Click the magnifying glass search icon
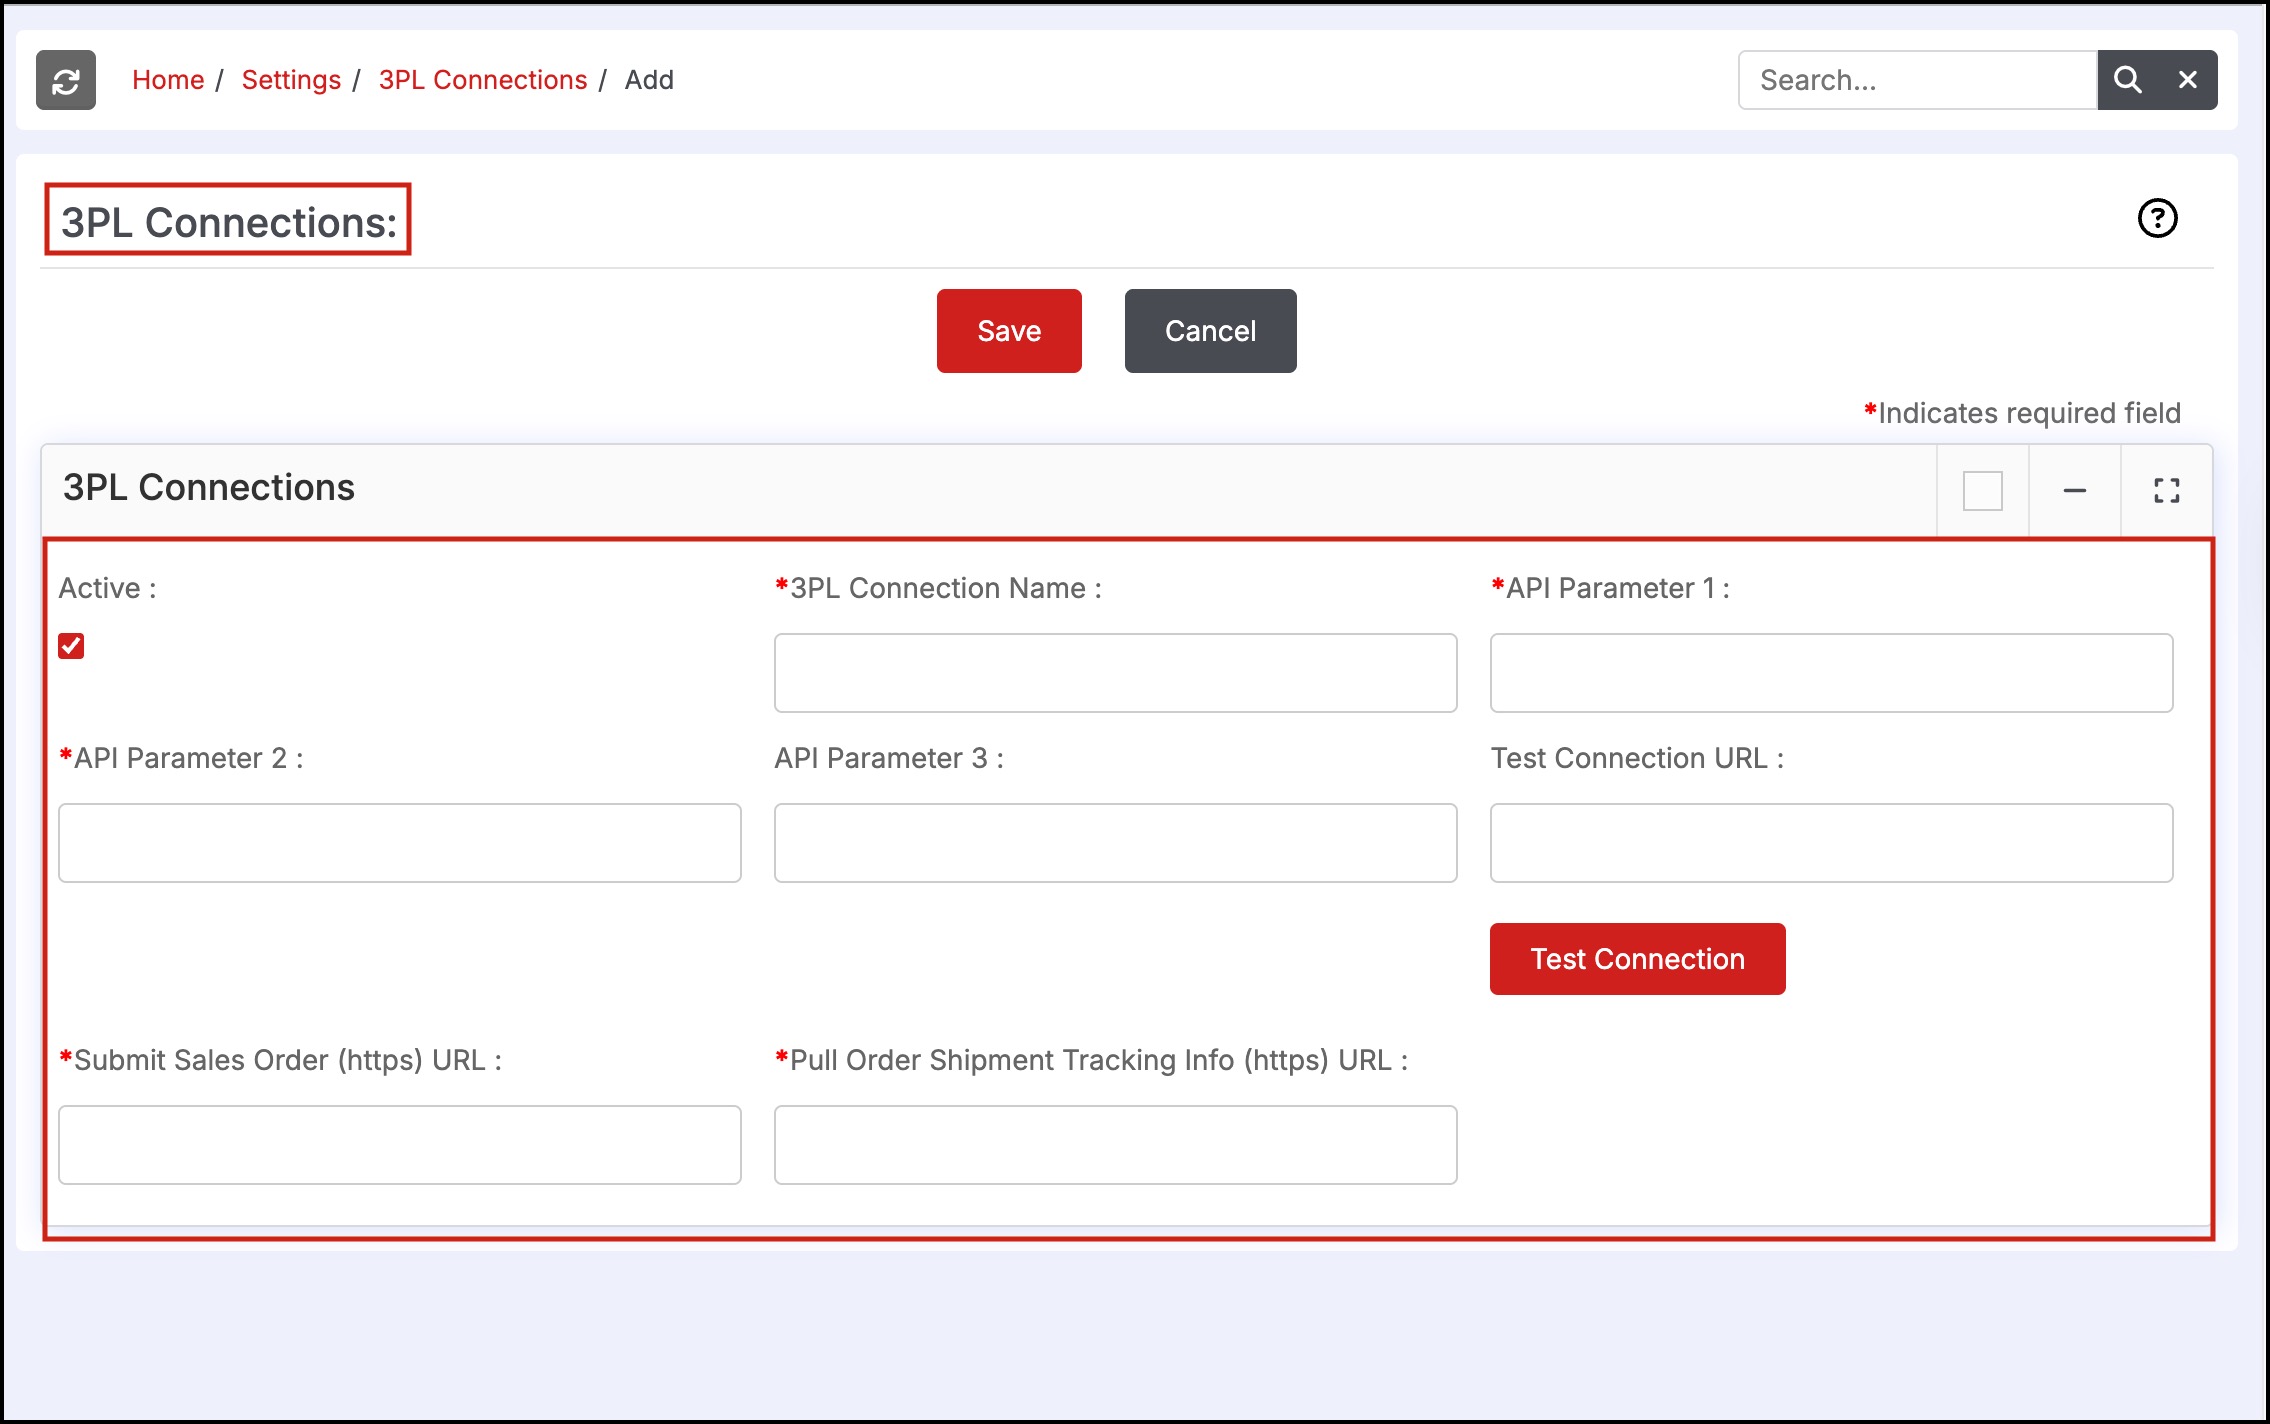The width and height of the screenshot is (2270, 1424). [x=2127, y=80]
